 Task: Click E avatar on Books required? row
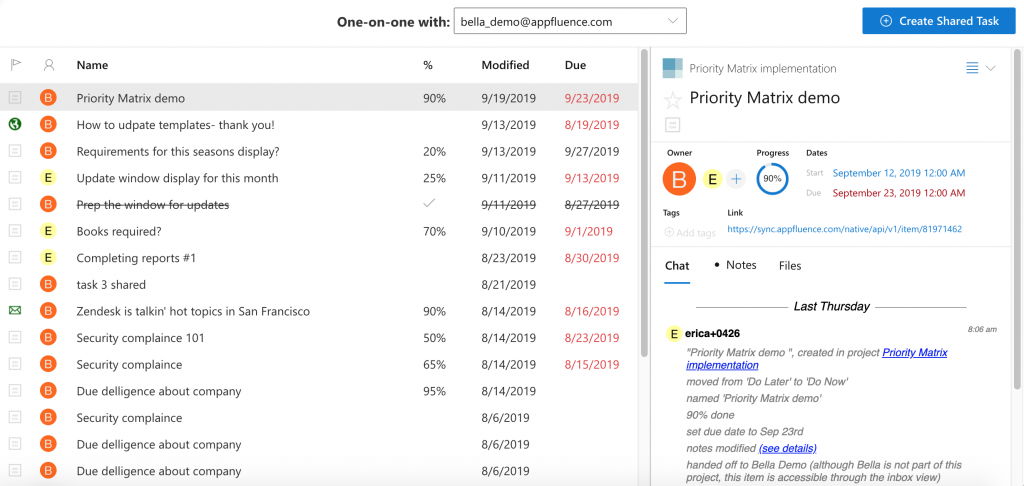[48, 231]
